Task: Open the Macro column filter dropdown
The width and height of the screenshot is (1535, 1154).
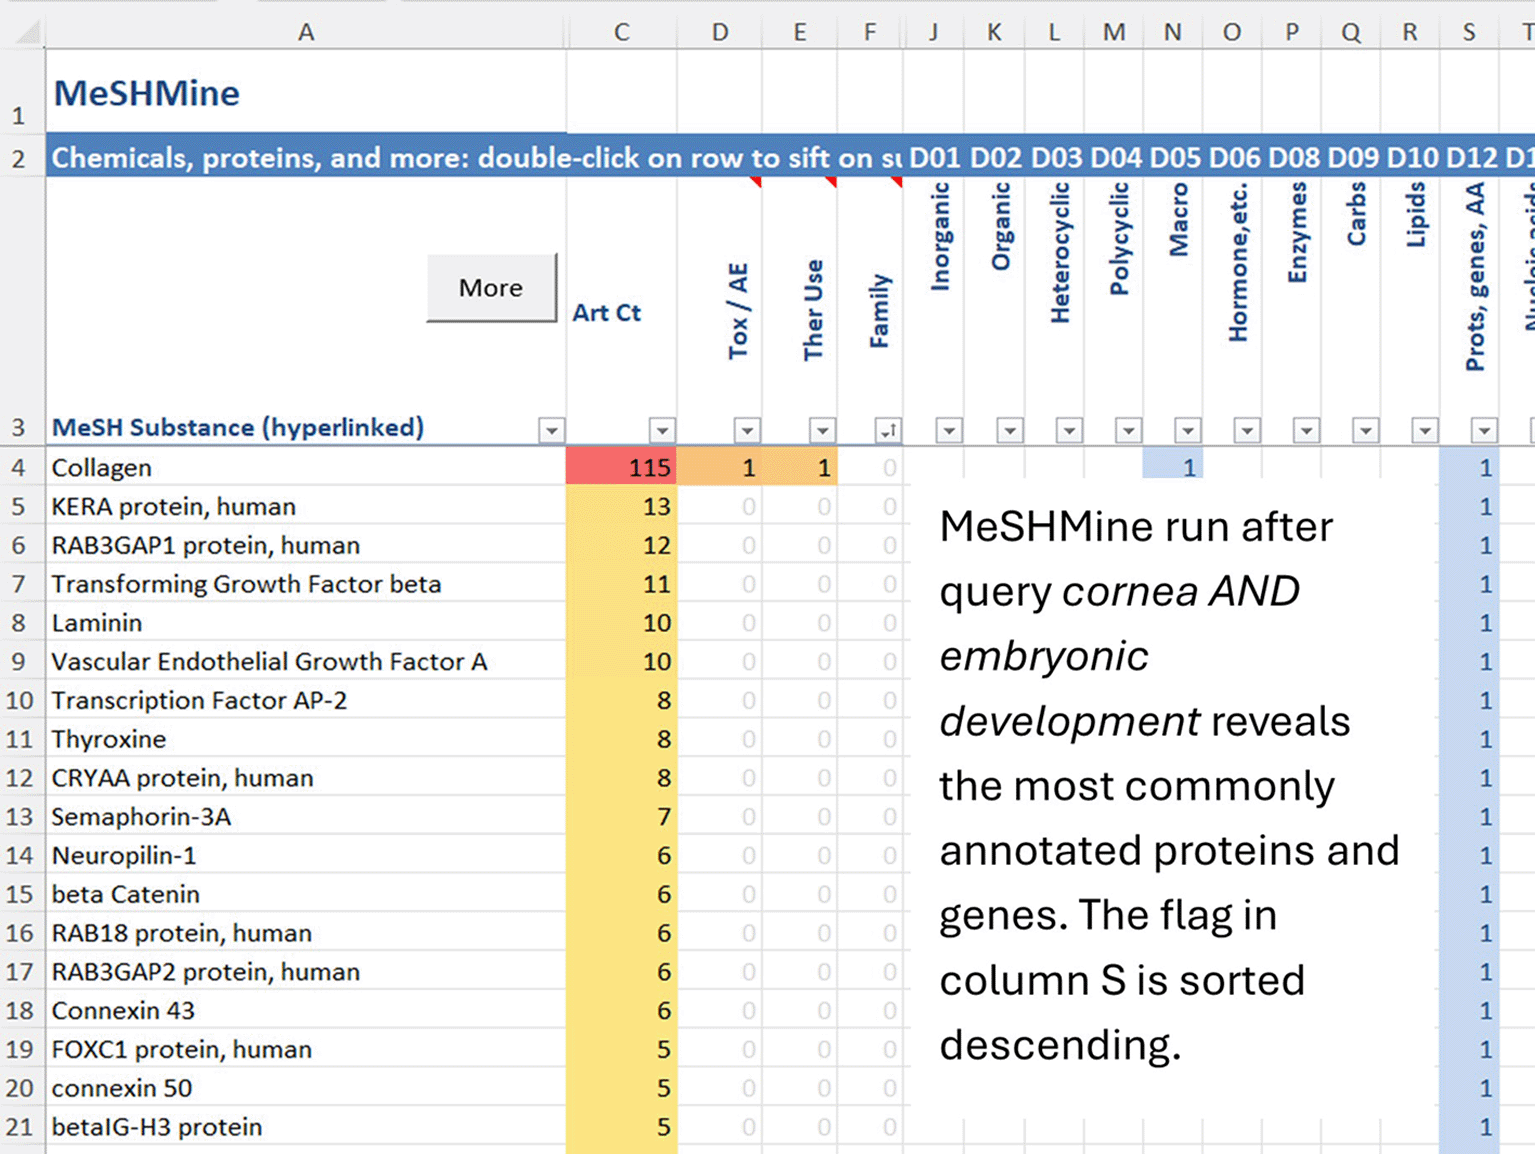Action: [x=1187, y=430]
